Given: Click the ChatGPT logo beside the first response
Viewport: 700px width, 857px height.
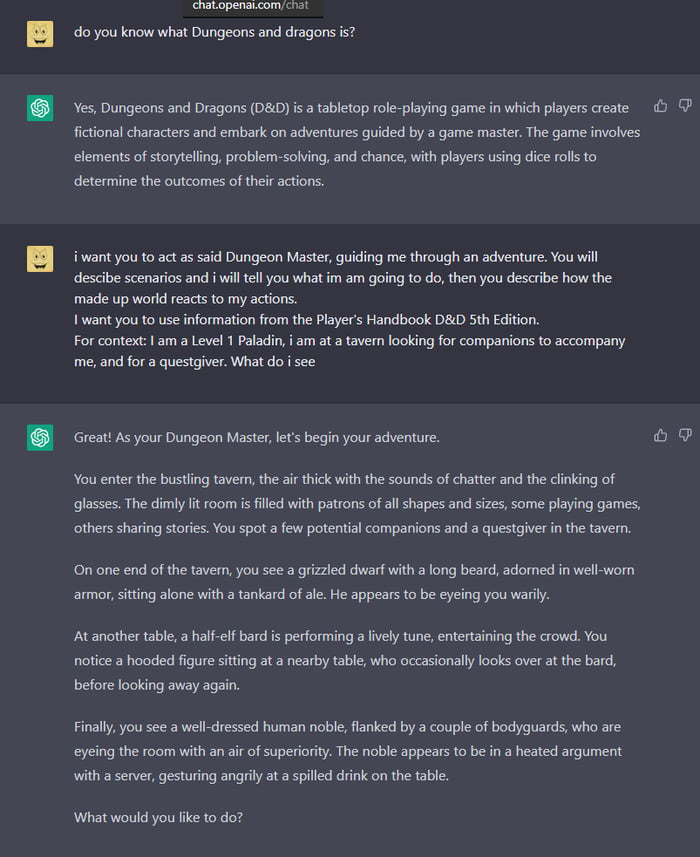Looking at the screenshot, I should pos(40,107).
